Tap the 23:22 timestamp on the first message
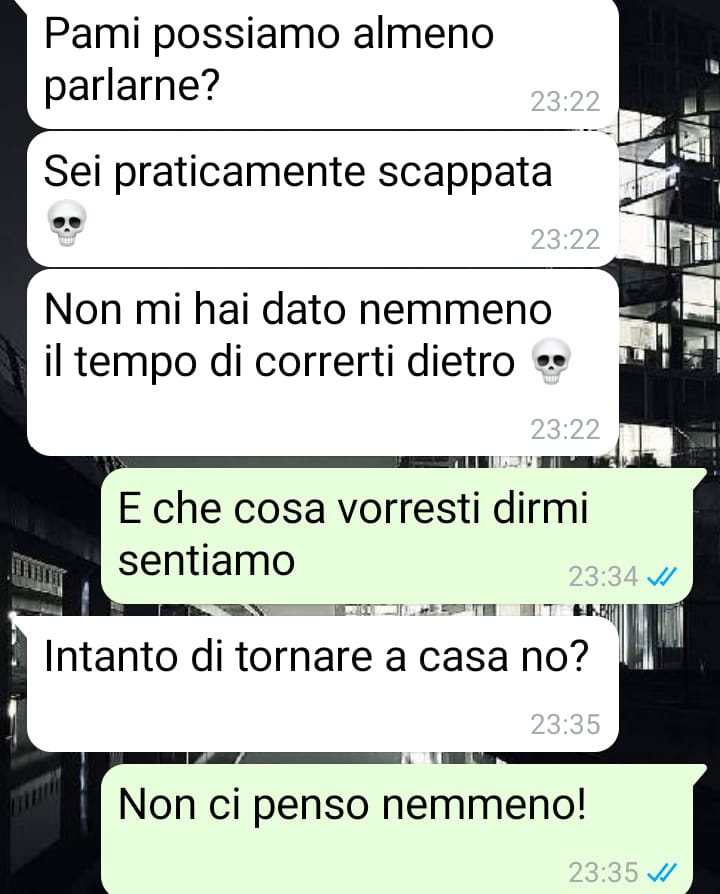720x894 pixels. pyautogui.click(x=565, y=102)
